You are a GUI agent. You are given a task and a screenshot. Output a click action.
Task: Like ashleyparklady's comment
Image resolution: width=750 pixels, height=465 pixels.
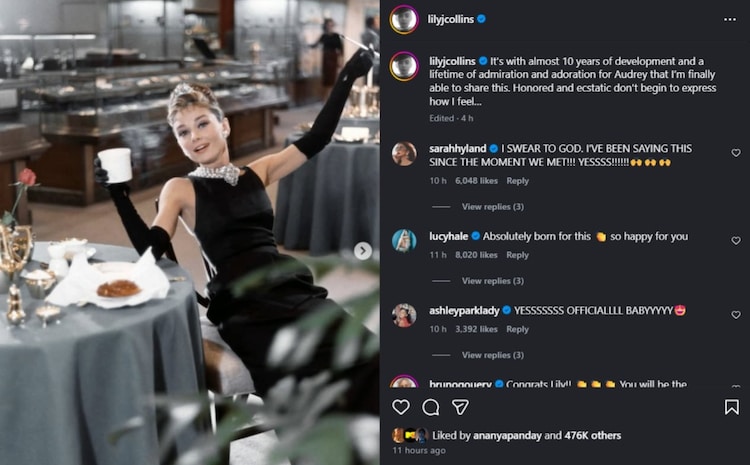[736, 315]
